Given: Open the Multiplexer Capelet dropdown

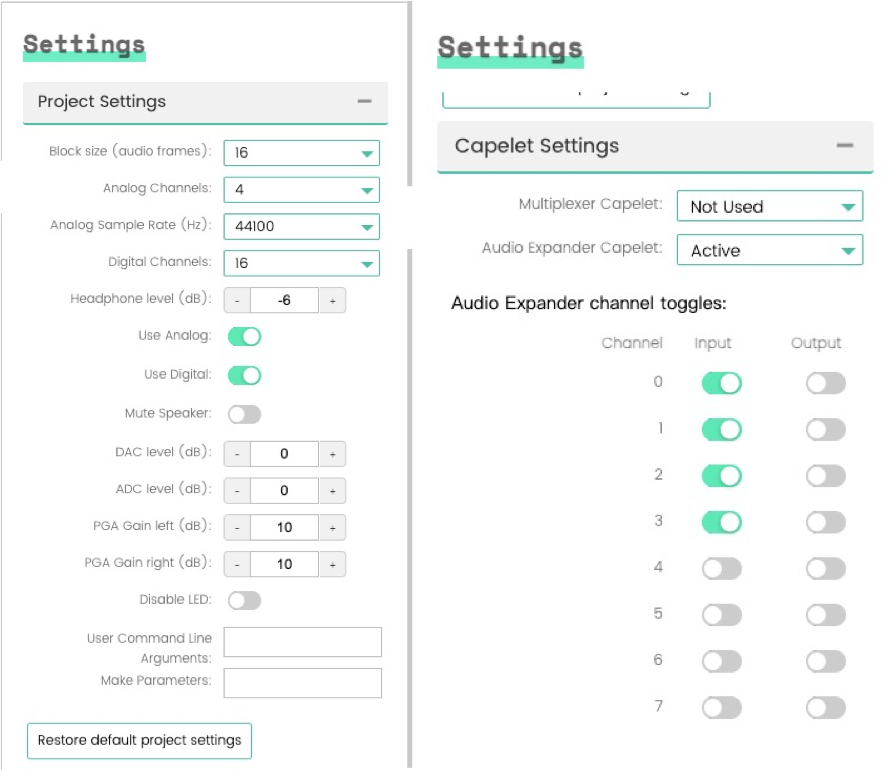Looking at the screenshot, I should click(769, 207).
